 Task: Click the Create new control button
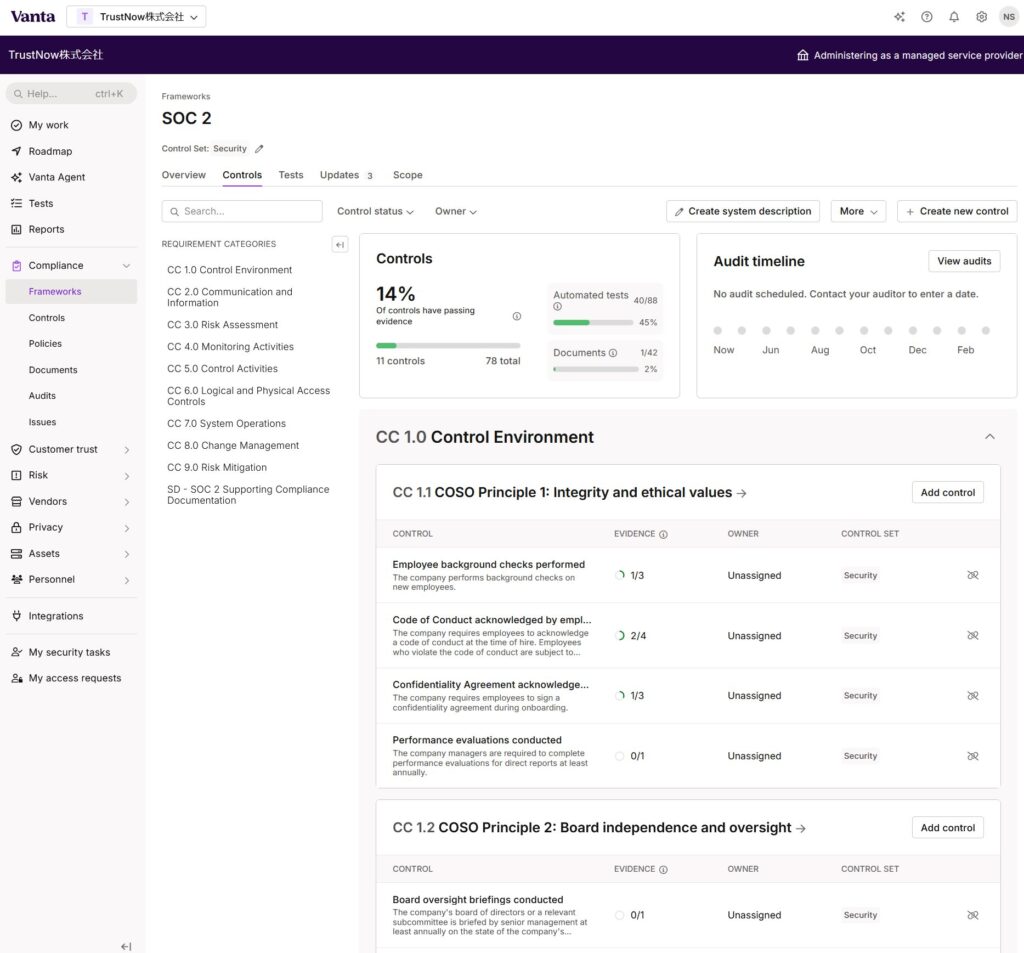point(956,211)
